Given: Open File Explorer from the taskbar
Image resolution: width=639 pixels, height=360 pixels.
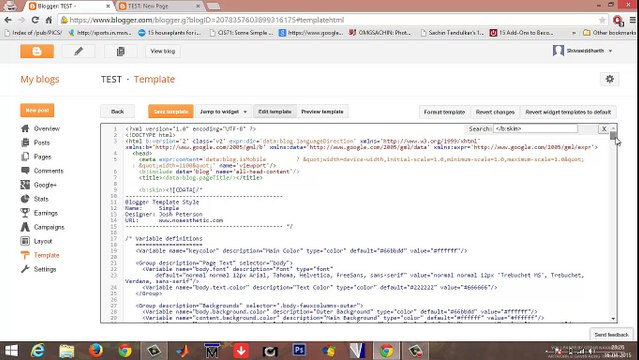Looking at the screenshot, I should tap(66, 351).
